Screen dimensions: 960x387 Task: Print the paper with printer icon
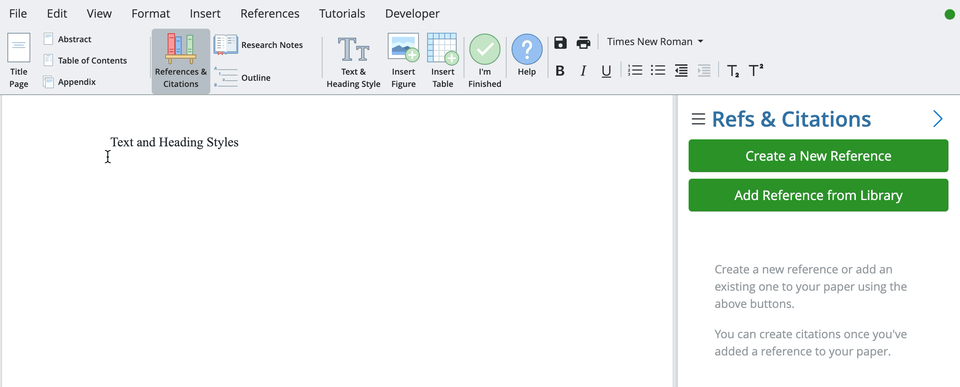[x=583, y=42]
